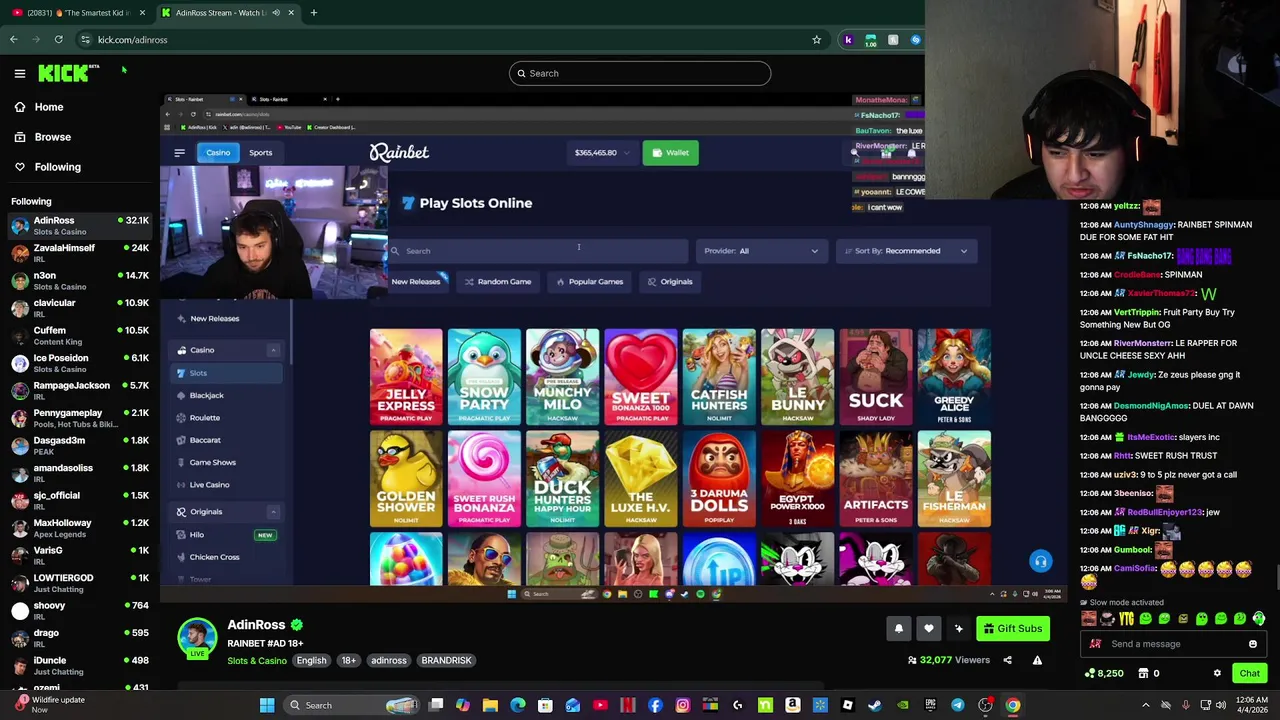The image size is (1280, 720).
Task: Click Windows taskbar Search box
Action: [x=350, y=705]
